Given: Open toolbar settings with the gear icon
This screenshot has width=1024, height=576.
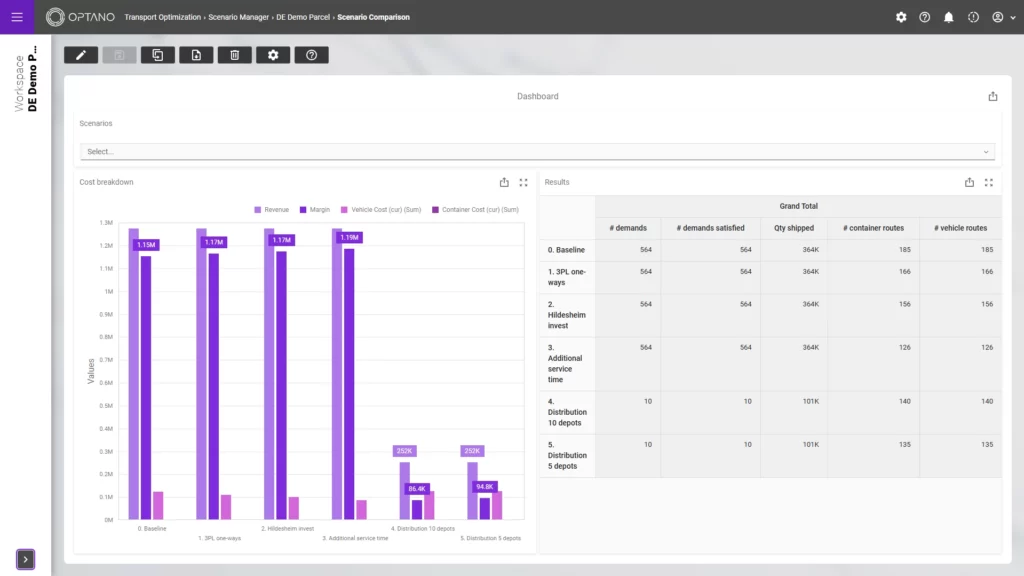Looking at the screenshot, I should [272, 55].
